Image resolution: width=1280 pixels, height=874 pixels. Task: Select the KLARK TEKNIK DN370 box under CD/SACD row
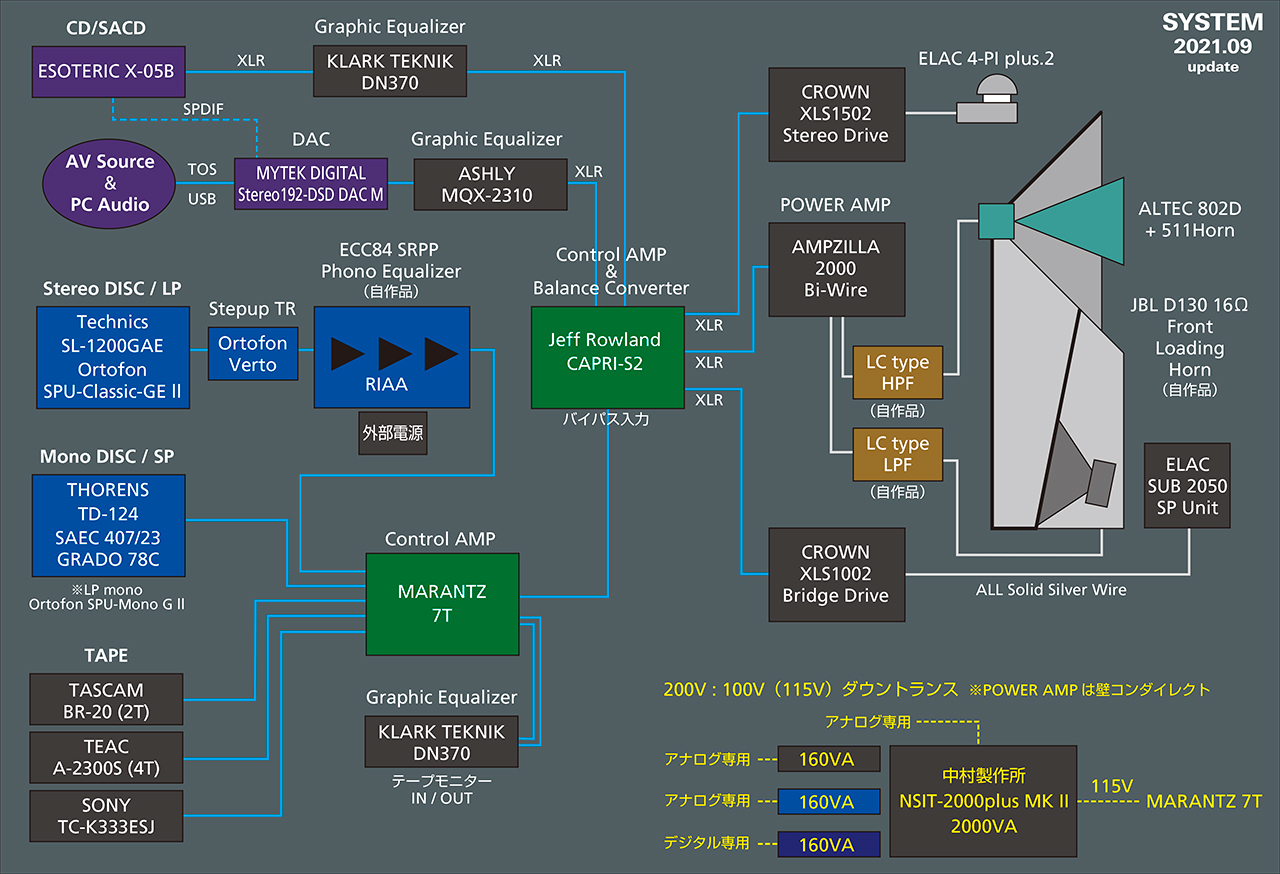pyautogui.click(x=390, y=71)
